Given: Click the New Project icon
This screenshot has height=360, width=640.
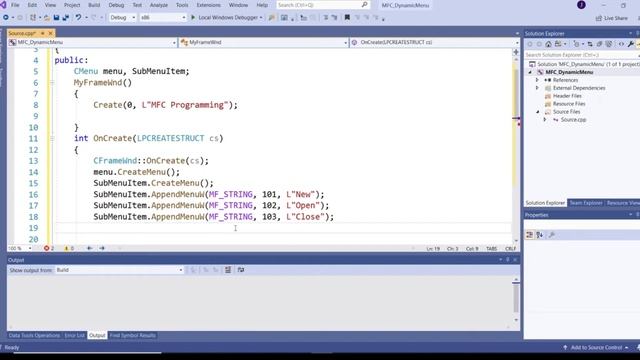Looking at the screenshot, I should (x=33, y=18).
